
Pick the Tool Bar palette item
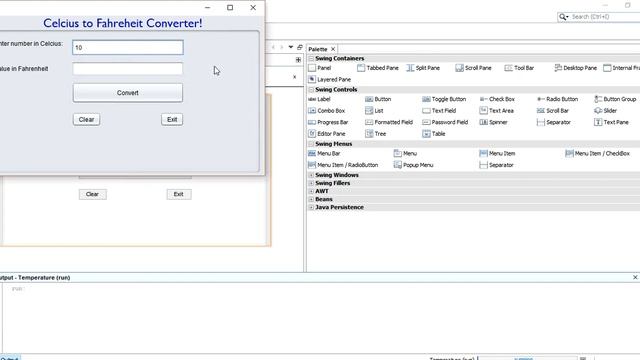pos(519,68)
